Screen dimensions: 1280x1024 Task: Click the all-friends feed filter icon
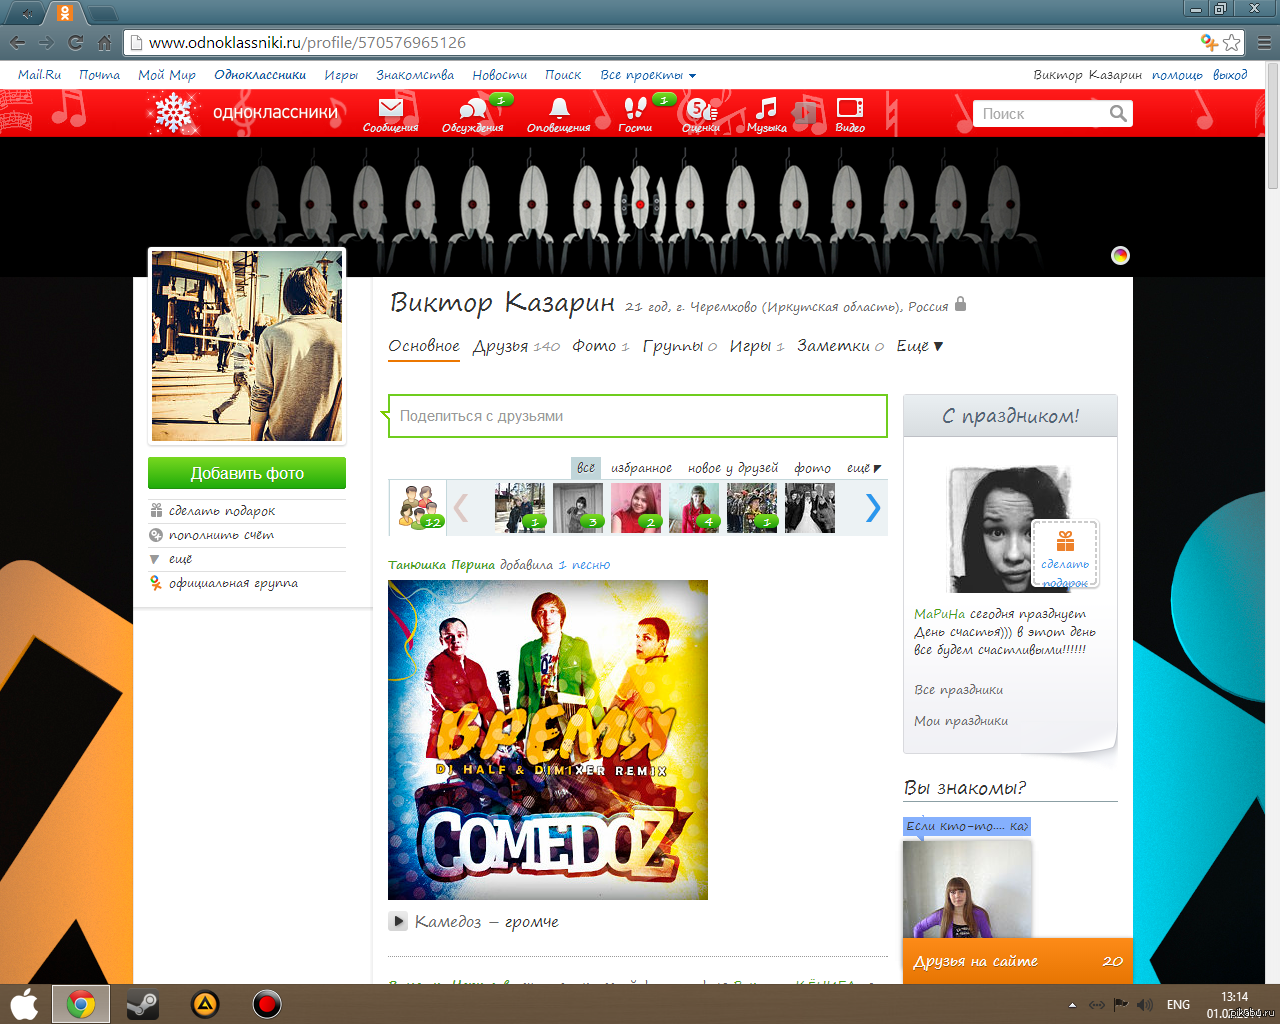(x=419, y=507)
